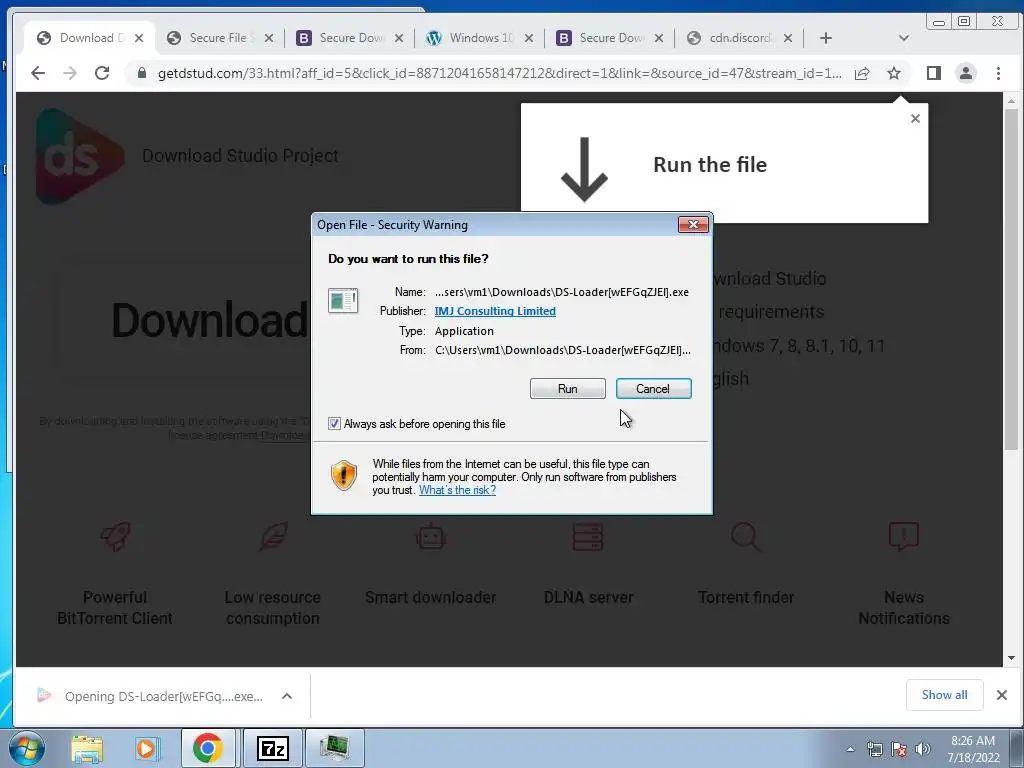1024x768 pixels.
Task: Close the Download tab
Action: (139, 38)
